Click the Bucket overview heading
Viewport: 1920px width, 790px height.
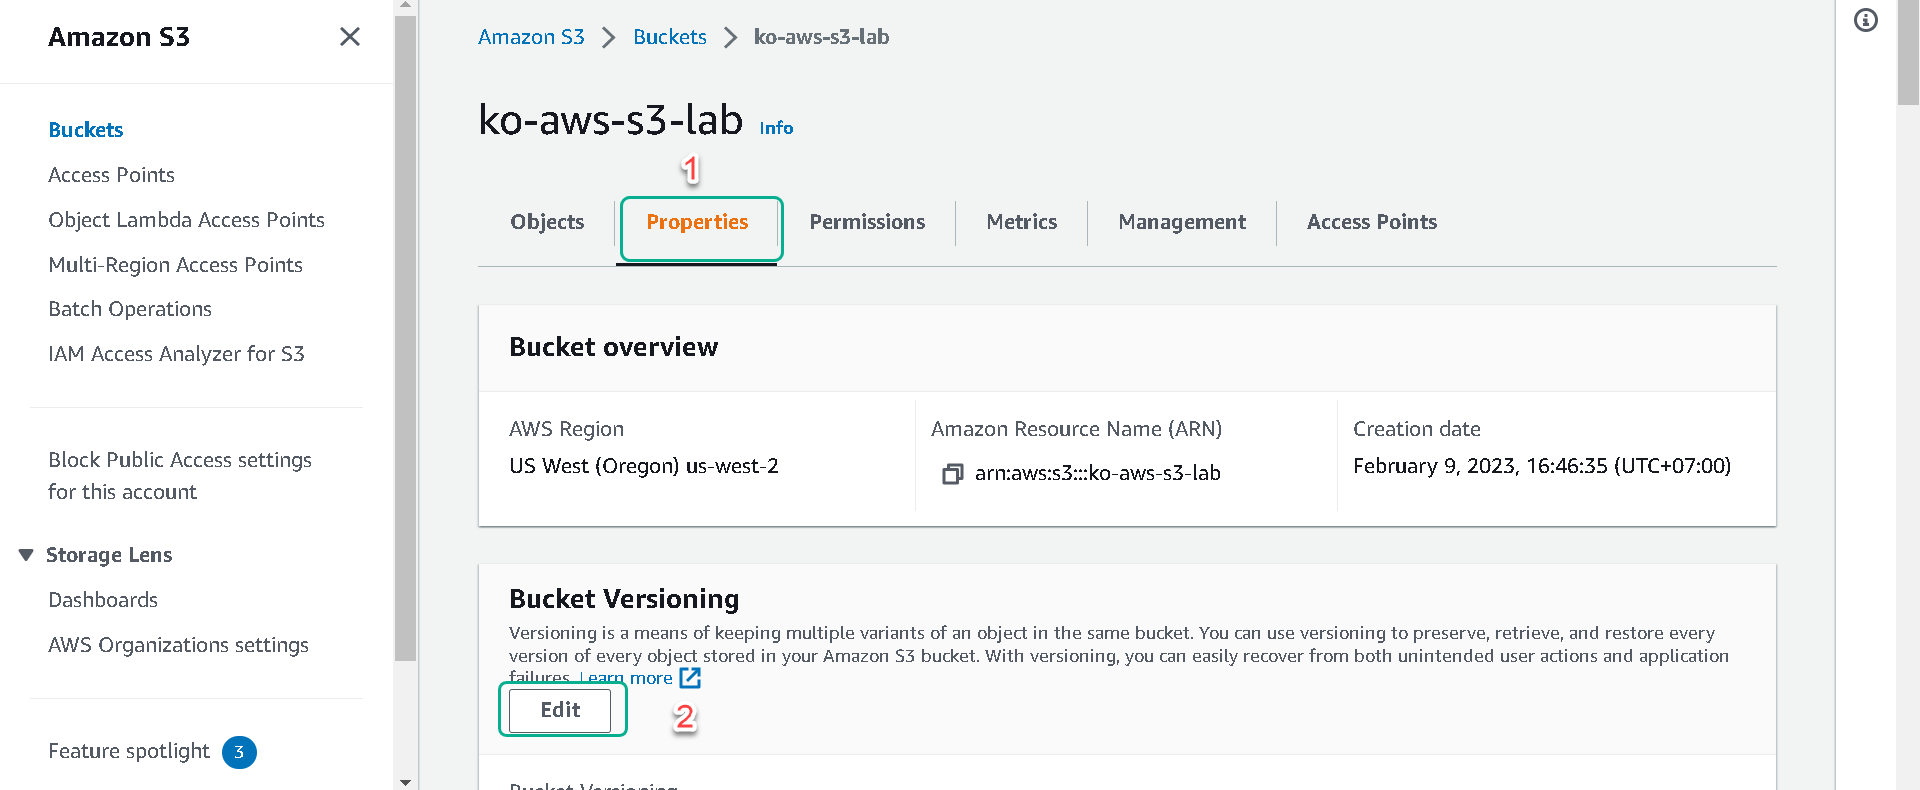[x=614, y=347]
